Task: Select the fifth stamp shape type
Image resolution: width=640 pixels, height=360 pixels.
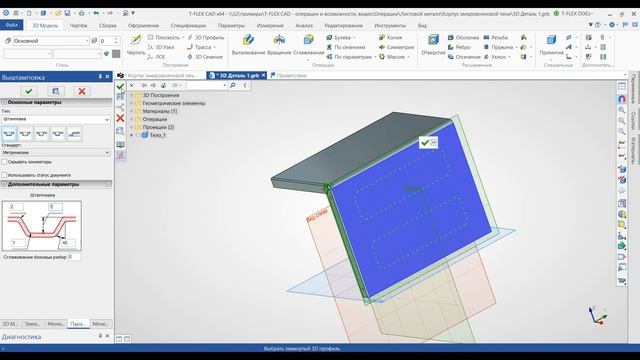Action: click(x=74, y=134)
